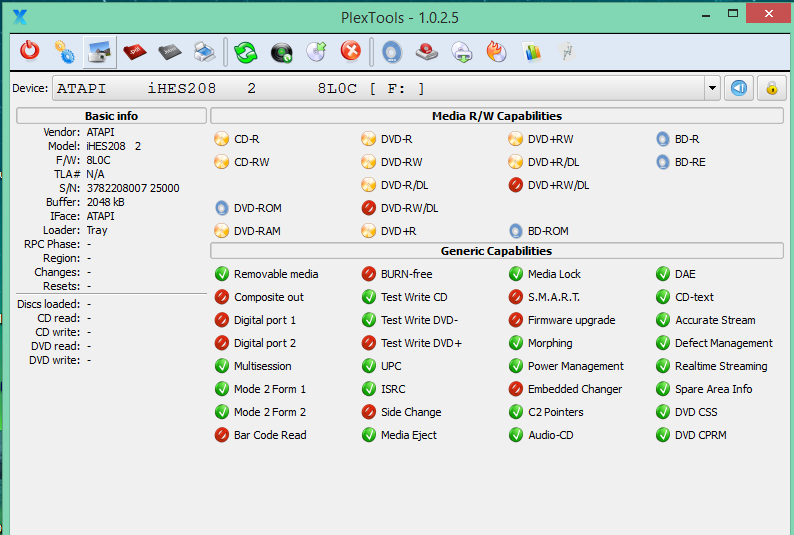
Task: Click the DVD+RW capability entry
Action: point(541,139)
